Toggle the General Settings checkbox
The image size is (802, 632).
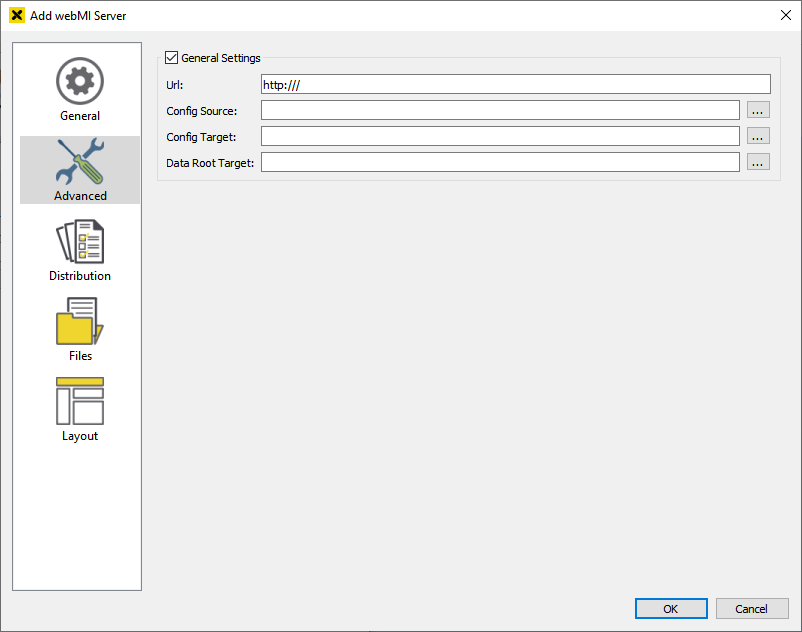[172, 58]
